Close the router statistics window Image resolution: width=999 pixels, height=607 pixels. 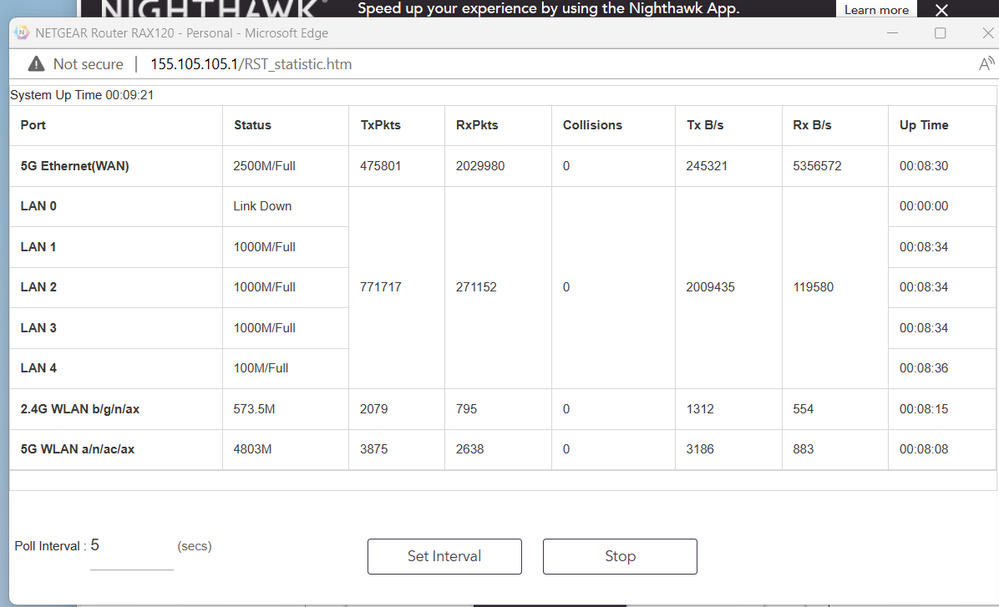988,32
